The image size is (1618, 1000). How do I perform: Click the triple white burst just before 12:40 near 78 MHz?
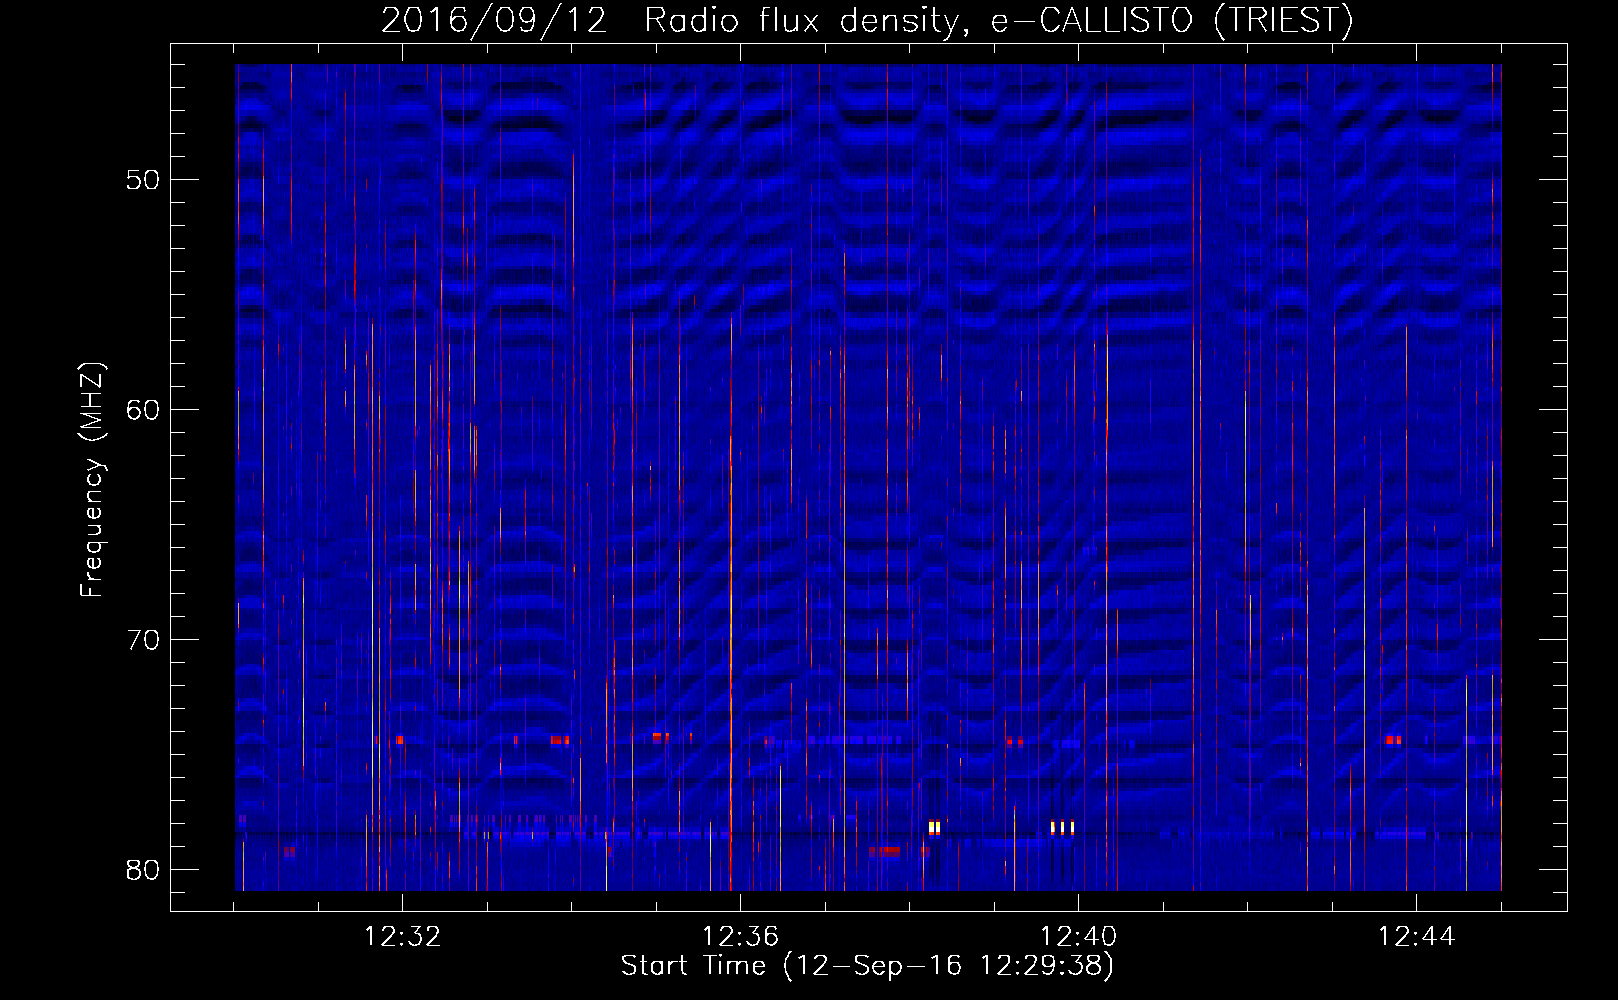pos(1062,828)
